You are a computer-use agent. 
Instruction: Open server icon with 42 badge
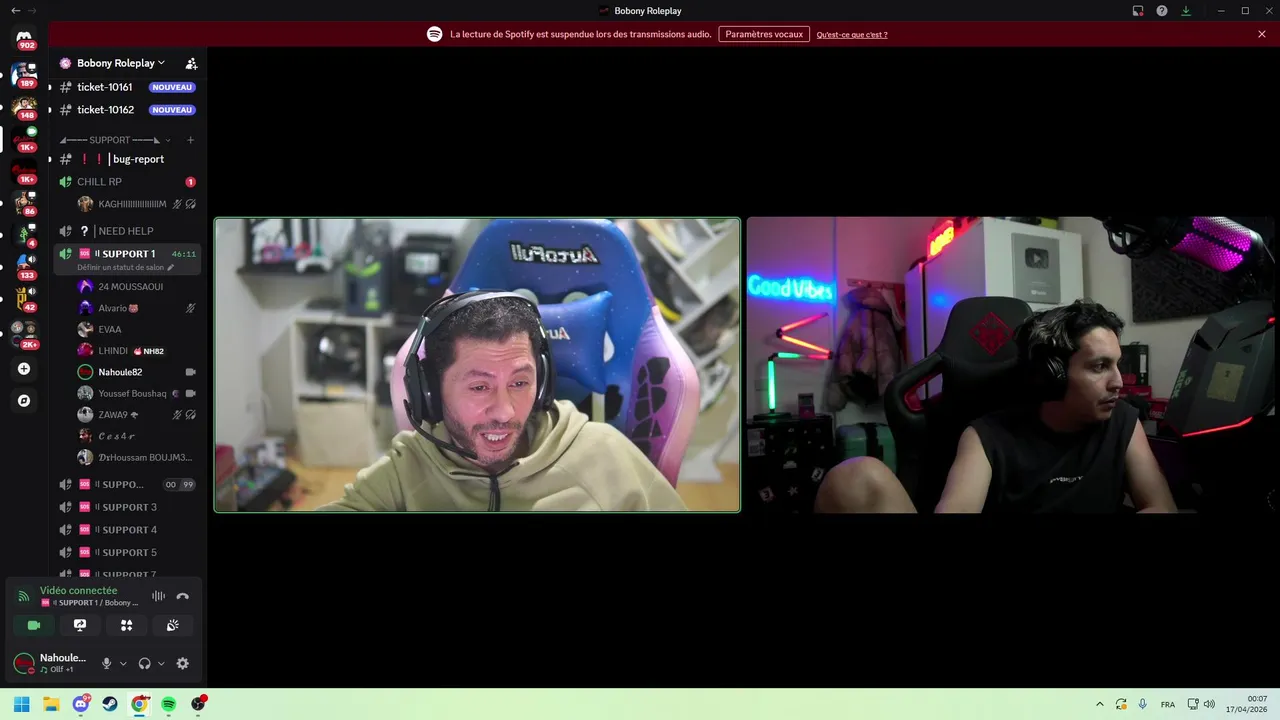coord(24,298)
